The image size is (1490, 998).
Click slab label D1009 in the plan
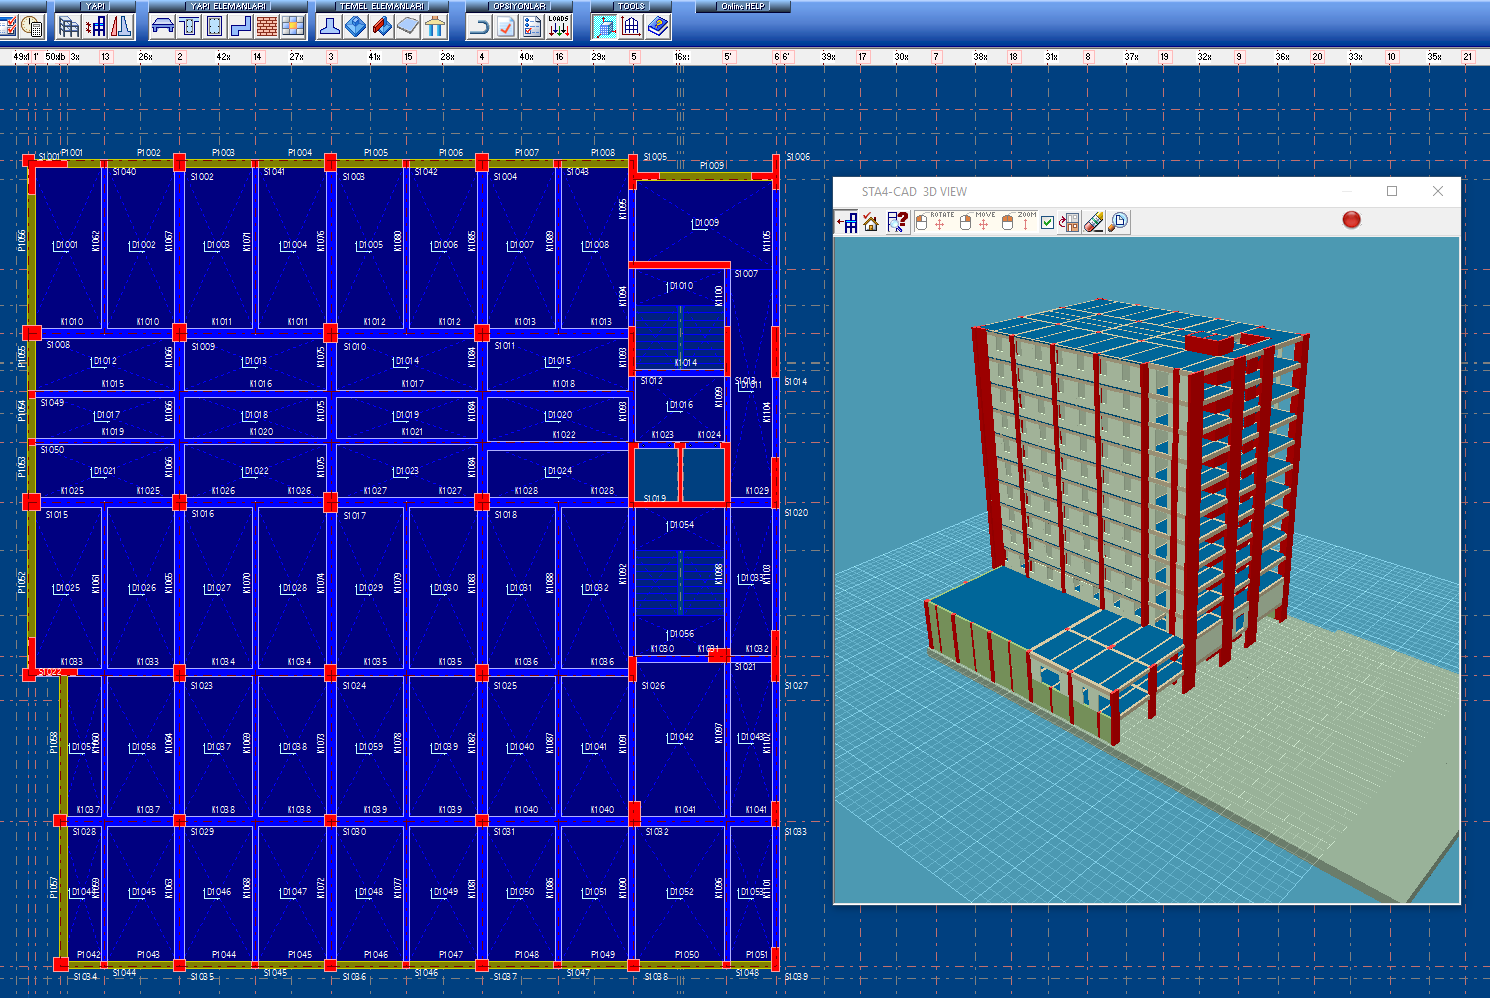coord(706,223)
